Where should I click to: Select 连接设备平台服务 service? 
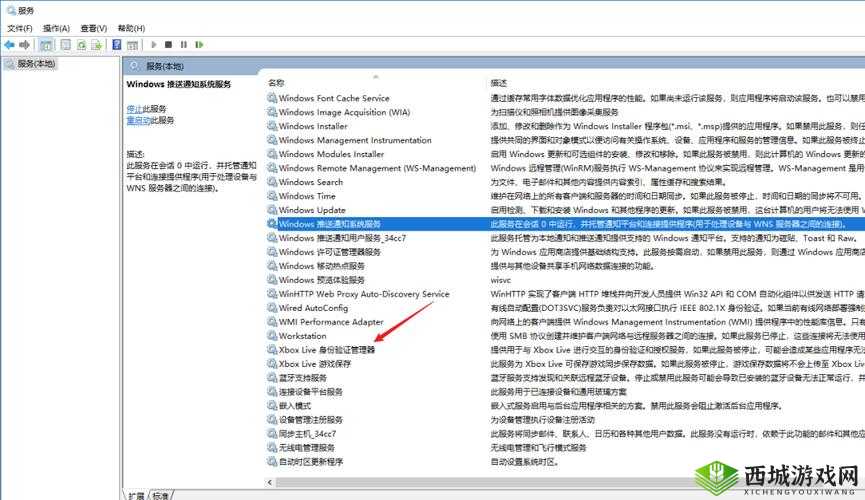(x=311, y=392)
